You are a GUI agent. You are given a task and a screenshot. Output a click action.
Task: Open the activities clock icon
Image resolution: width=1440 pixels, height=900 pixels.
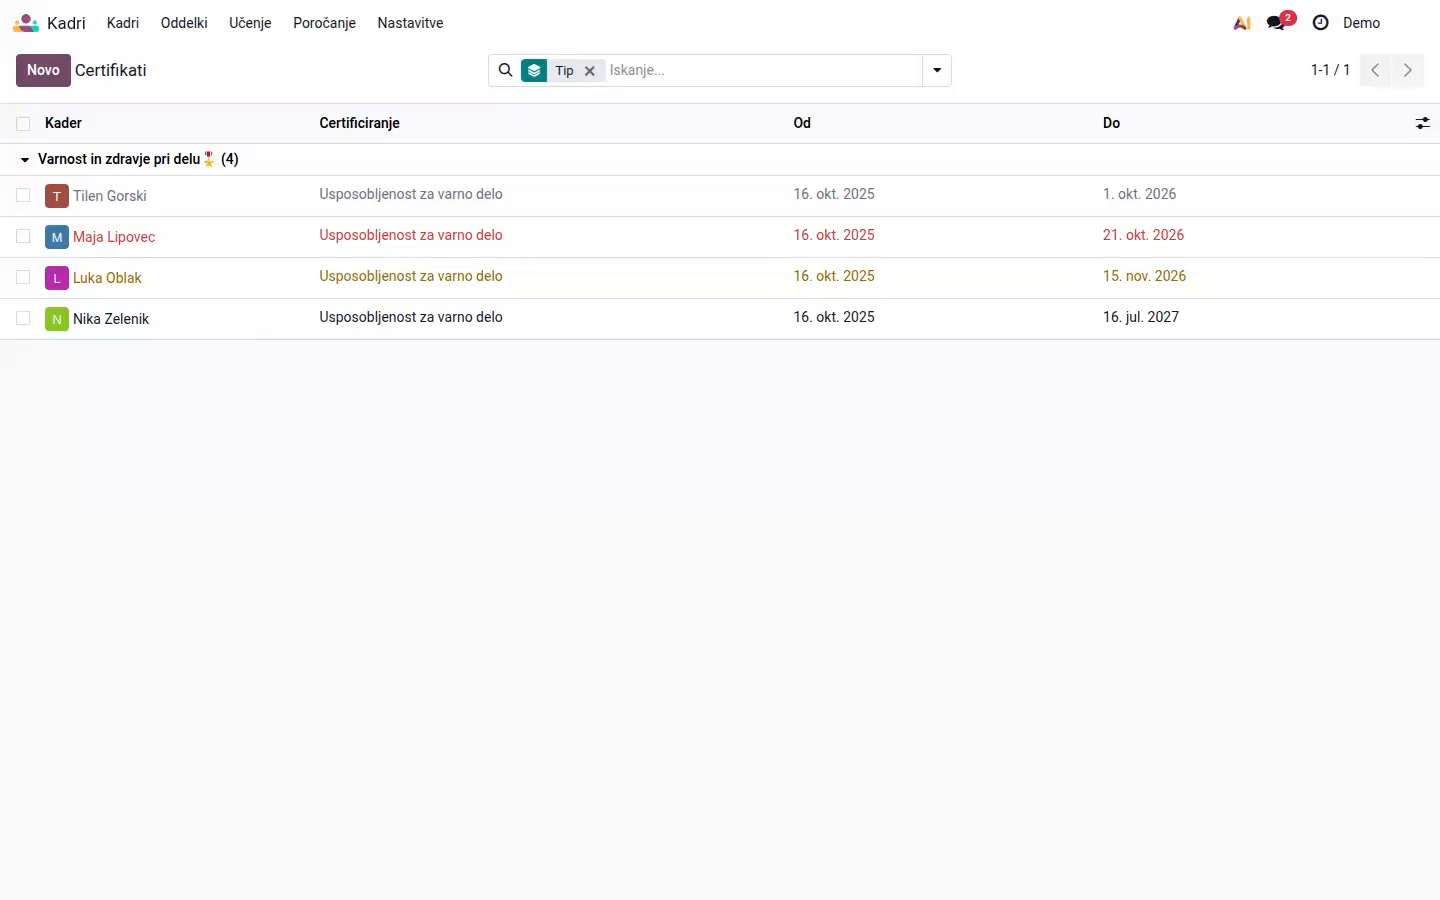click(x=1321, y=23)
